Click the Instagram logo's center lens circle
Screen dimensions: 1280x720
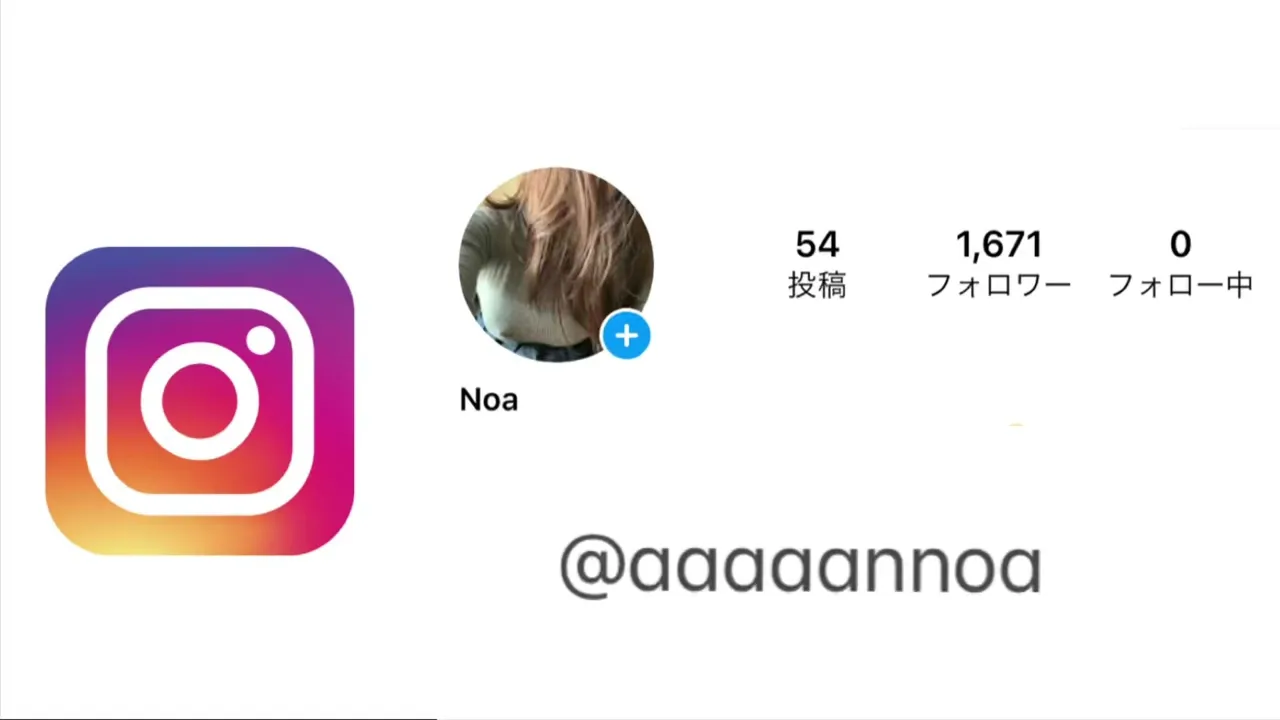click(200, 401)
